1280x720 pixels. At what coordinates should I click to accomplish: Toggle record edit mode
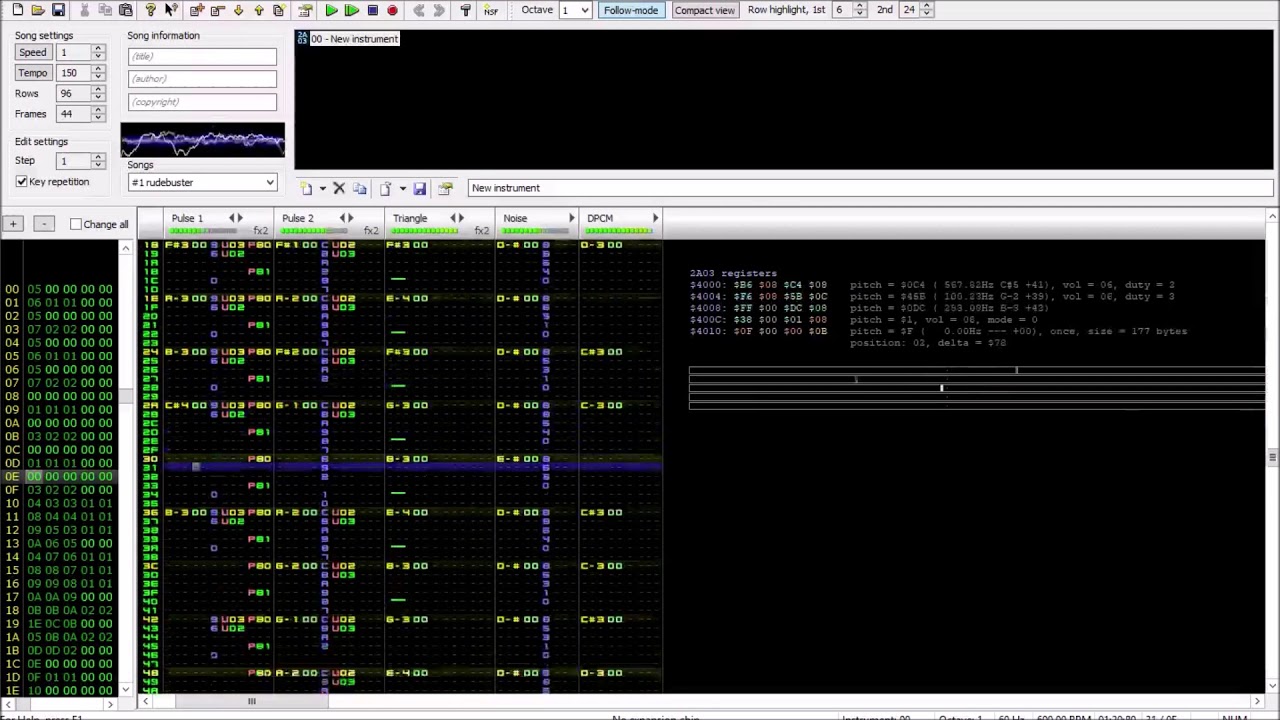392,10
